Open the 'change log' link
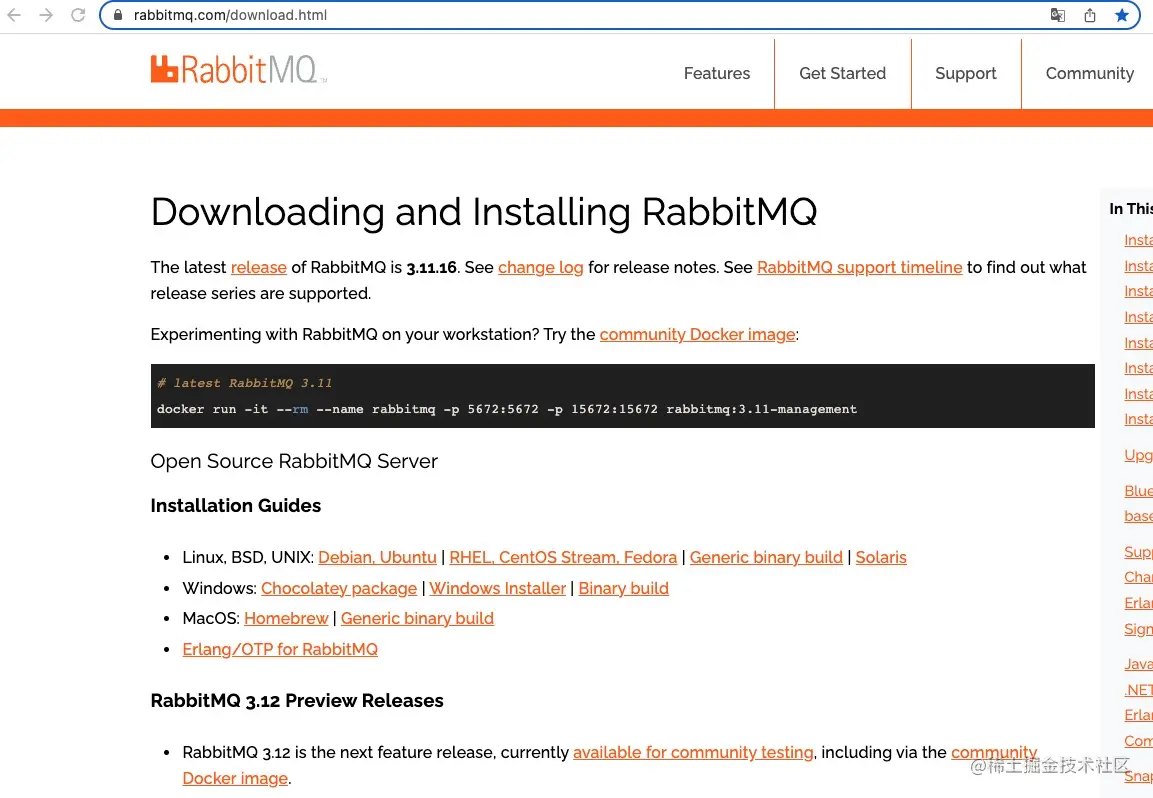Screen dimensions: 1153x798 [540, 268]
